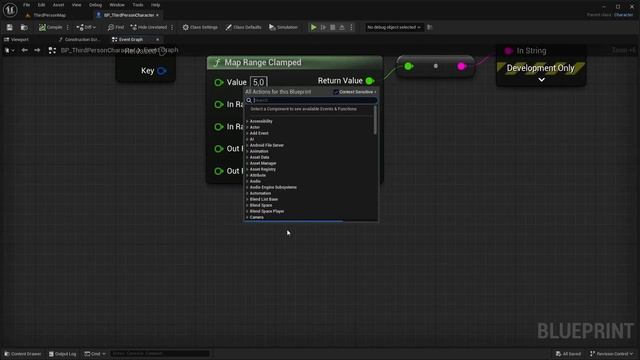Image resolution: width=640 pixels, height=360 pixels.
Task: Click the In String input pin
Action: (508, 51)
